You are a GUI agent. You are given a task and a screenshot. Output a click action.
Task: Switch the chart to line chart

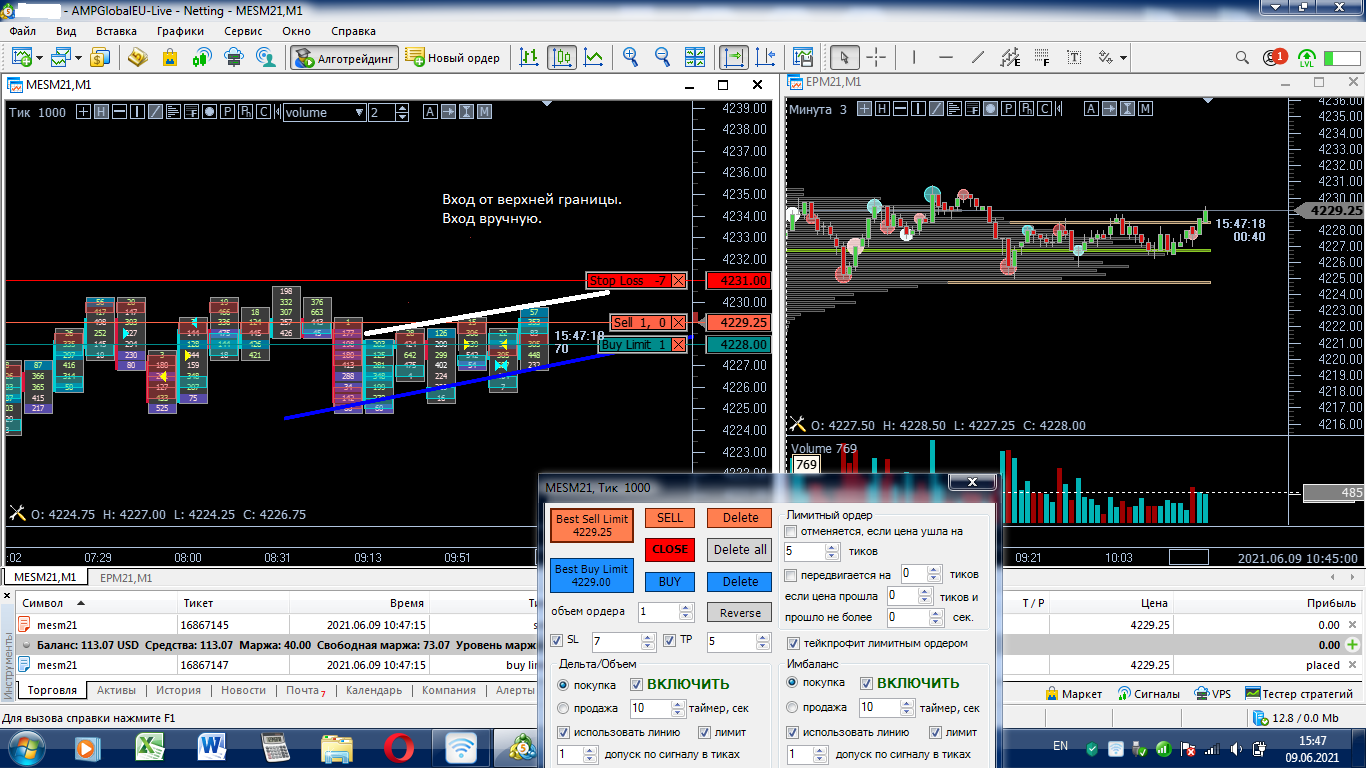pyautogui.click(x=594, y=57)
